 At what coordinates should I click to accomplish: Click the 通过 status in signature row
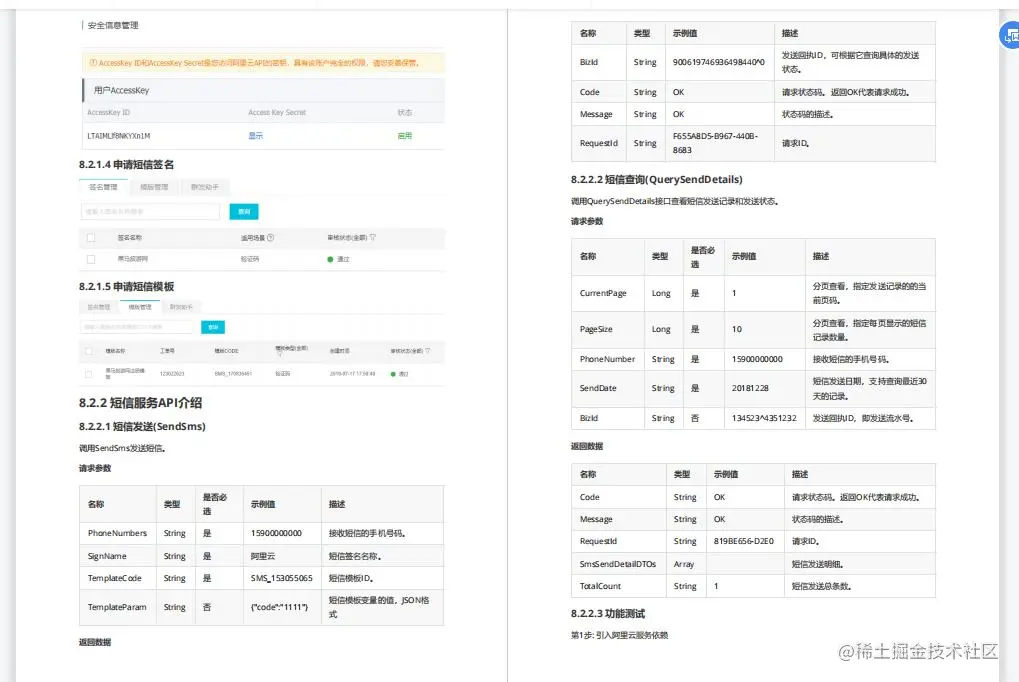click(339, 259)
